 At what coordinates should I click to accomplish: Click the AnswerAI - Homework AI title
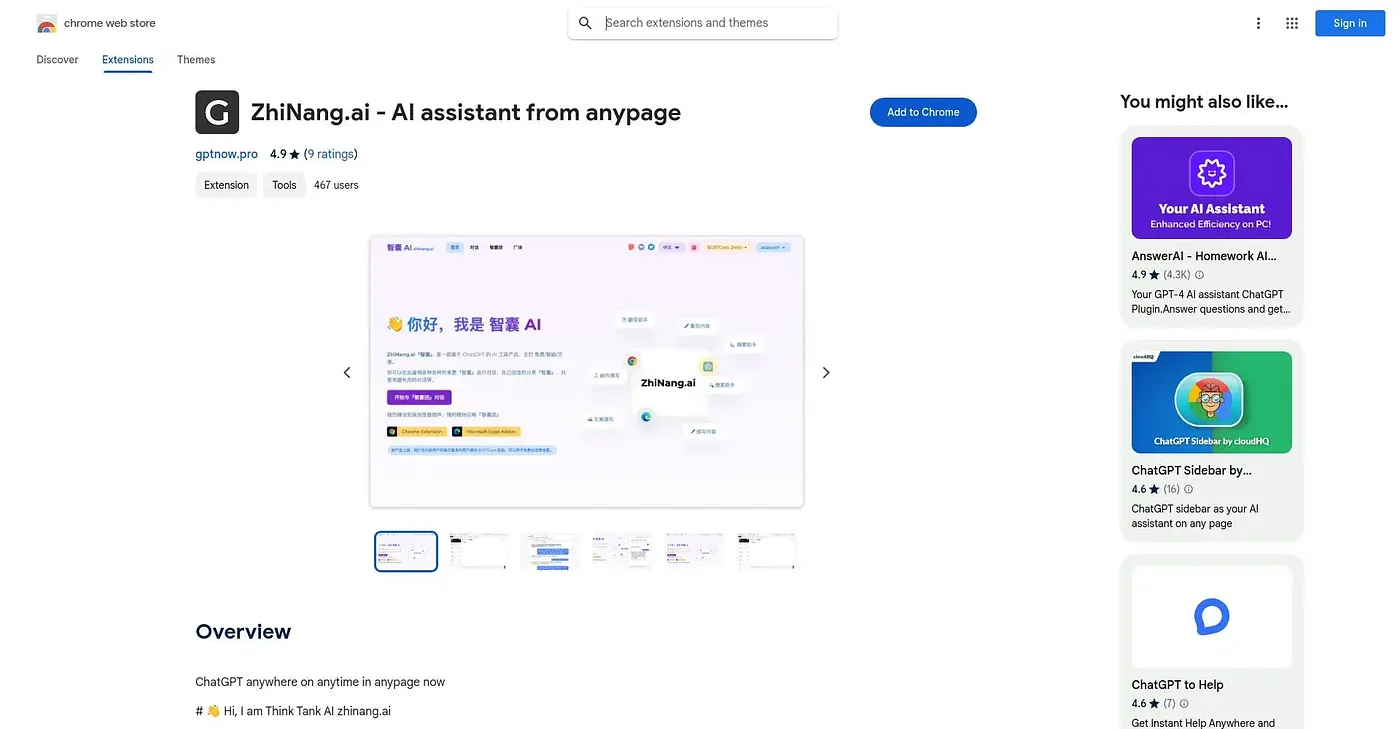1204,256
